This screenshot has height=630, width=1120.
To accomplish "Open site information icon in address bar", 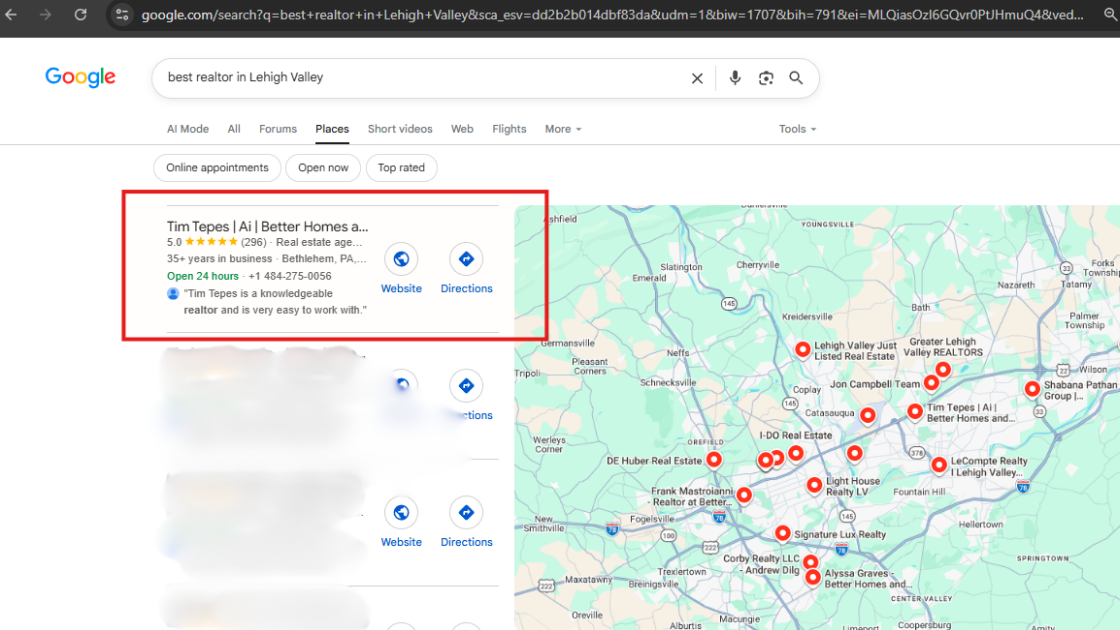I will 122,14.
